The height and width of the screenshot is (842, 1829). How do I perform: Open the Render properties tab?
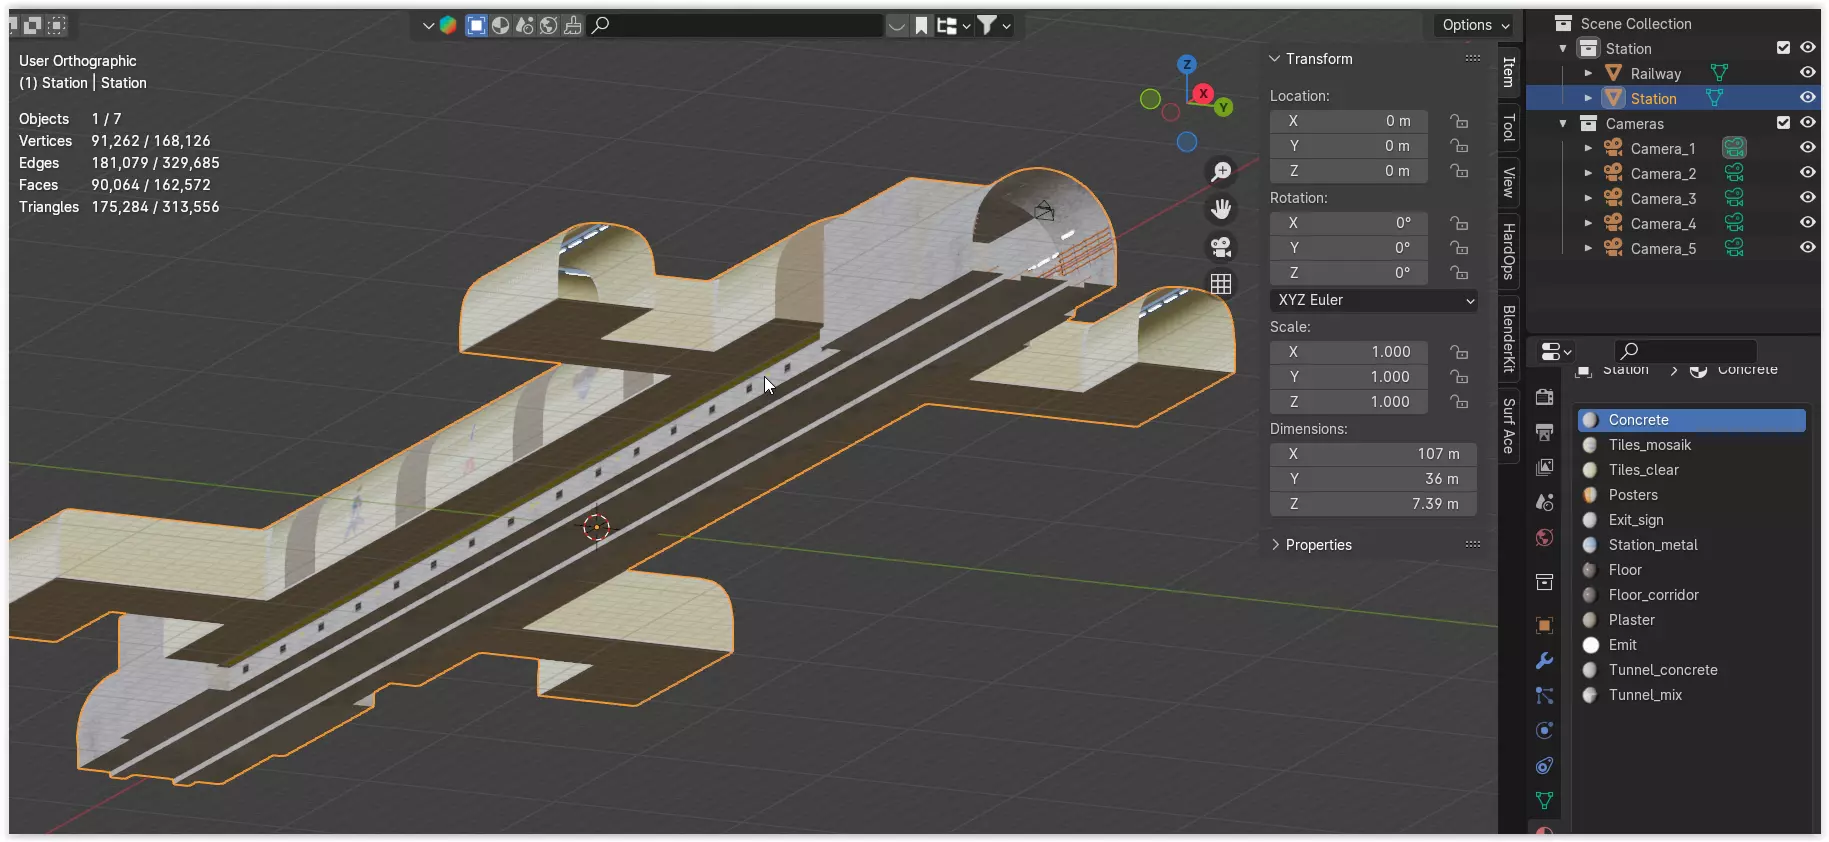click(1544, 397)
